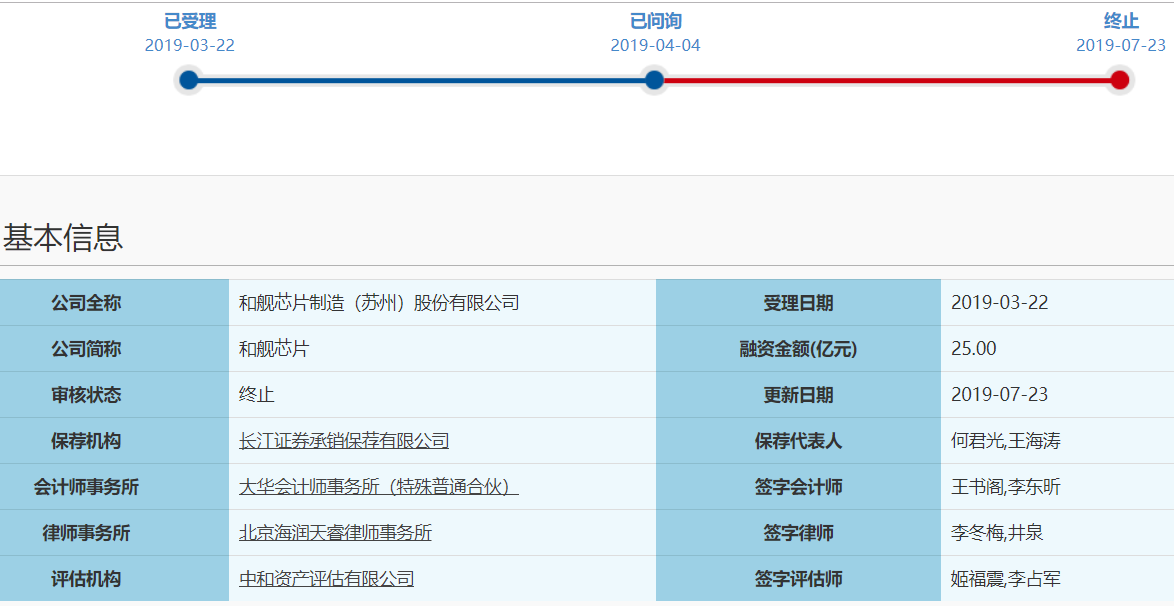Click the 公司简称 header cell
The image size is (1174, 606).
point(115,348)
